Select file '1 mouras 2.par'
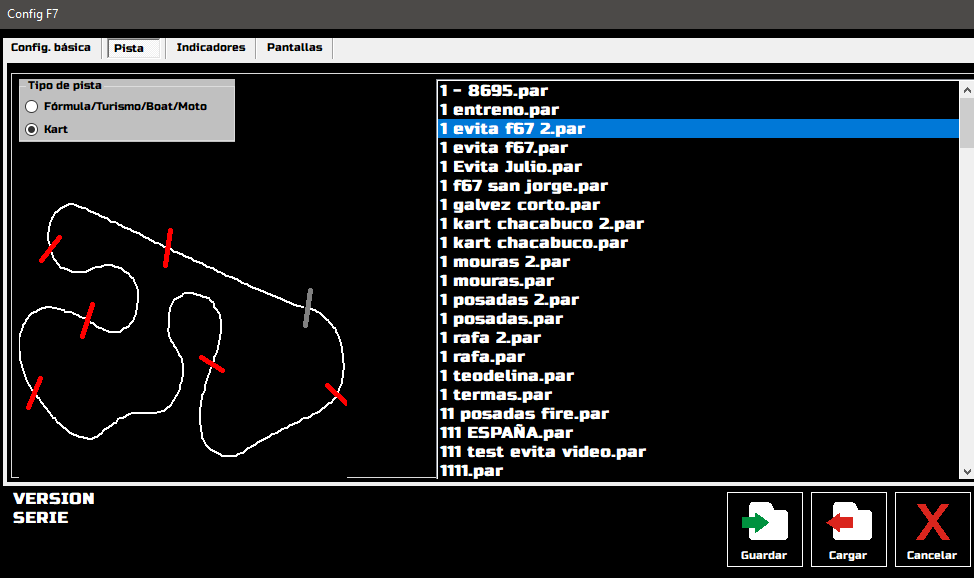The height and width of the screenshot is (578, 974). click(x=699, y=262)
